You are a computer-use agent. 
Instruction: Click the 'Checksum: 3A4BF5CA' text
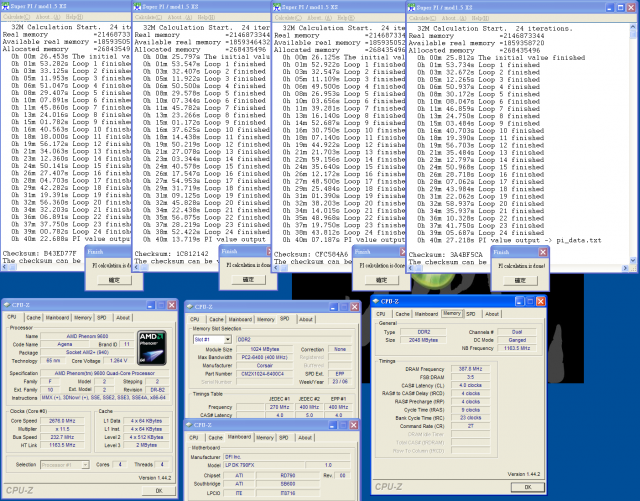tap(445, 254)
